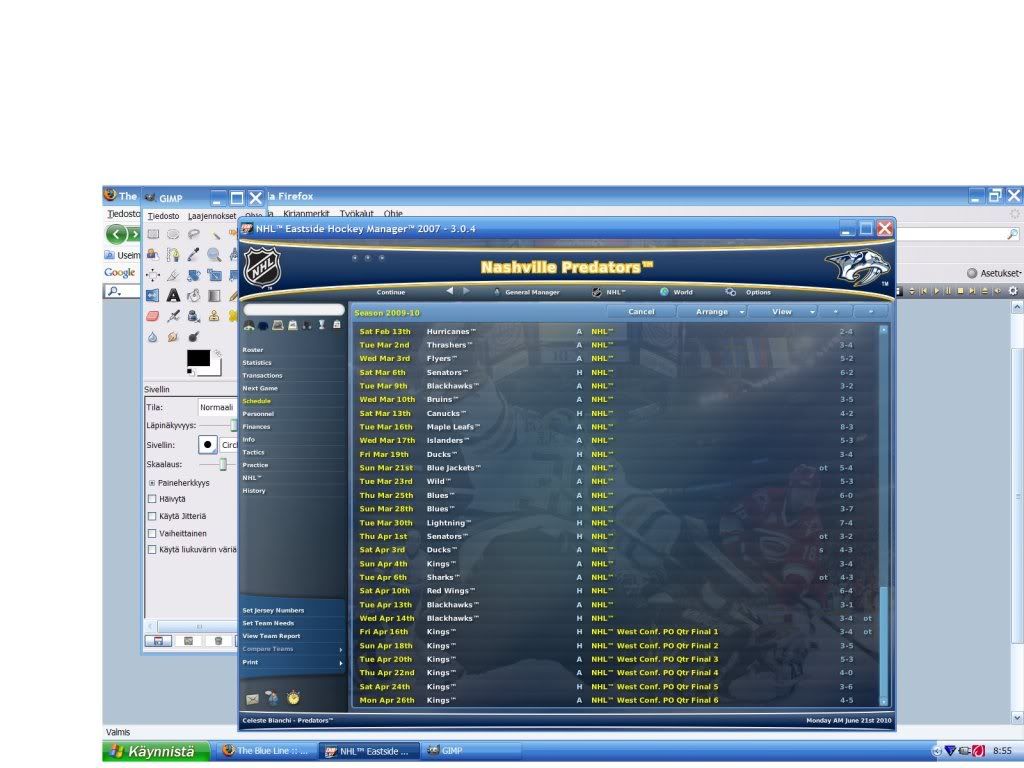Click the search field in hockey manager sidebar

294,310
